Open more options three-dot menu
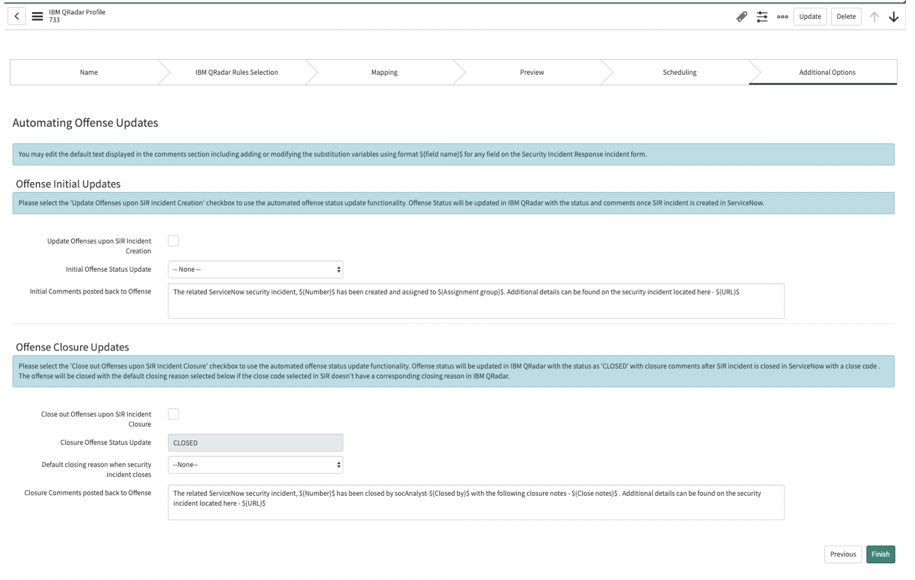 pyautogui.click(x=783, y=16)
